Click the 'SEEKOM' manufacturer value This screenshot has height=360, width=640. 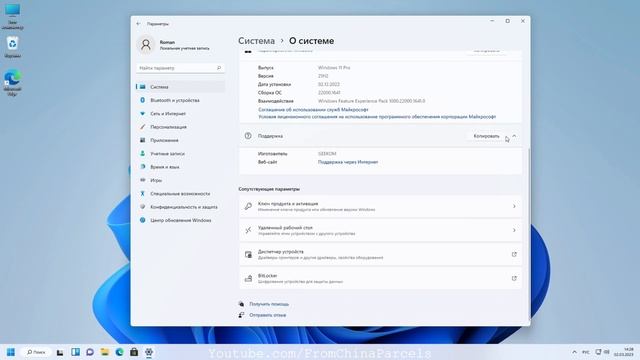(327, 154)
